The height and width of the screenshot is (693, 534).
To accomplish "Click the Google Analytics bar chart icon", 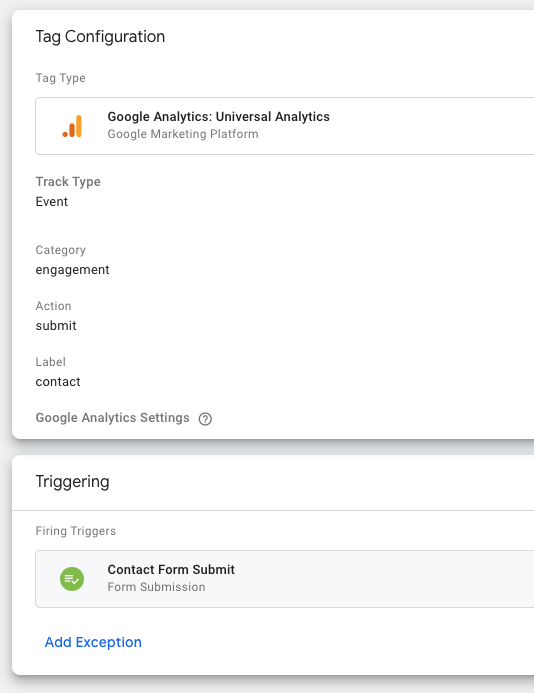I will (72, 126).
